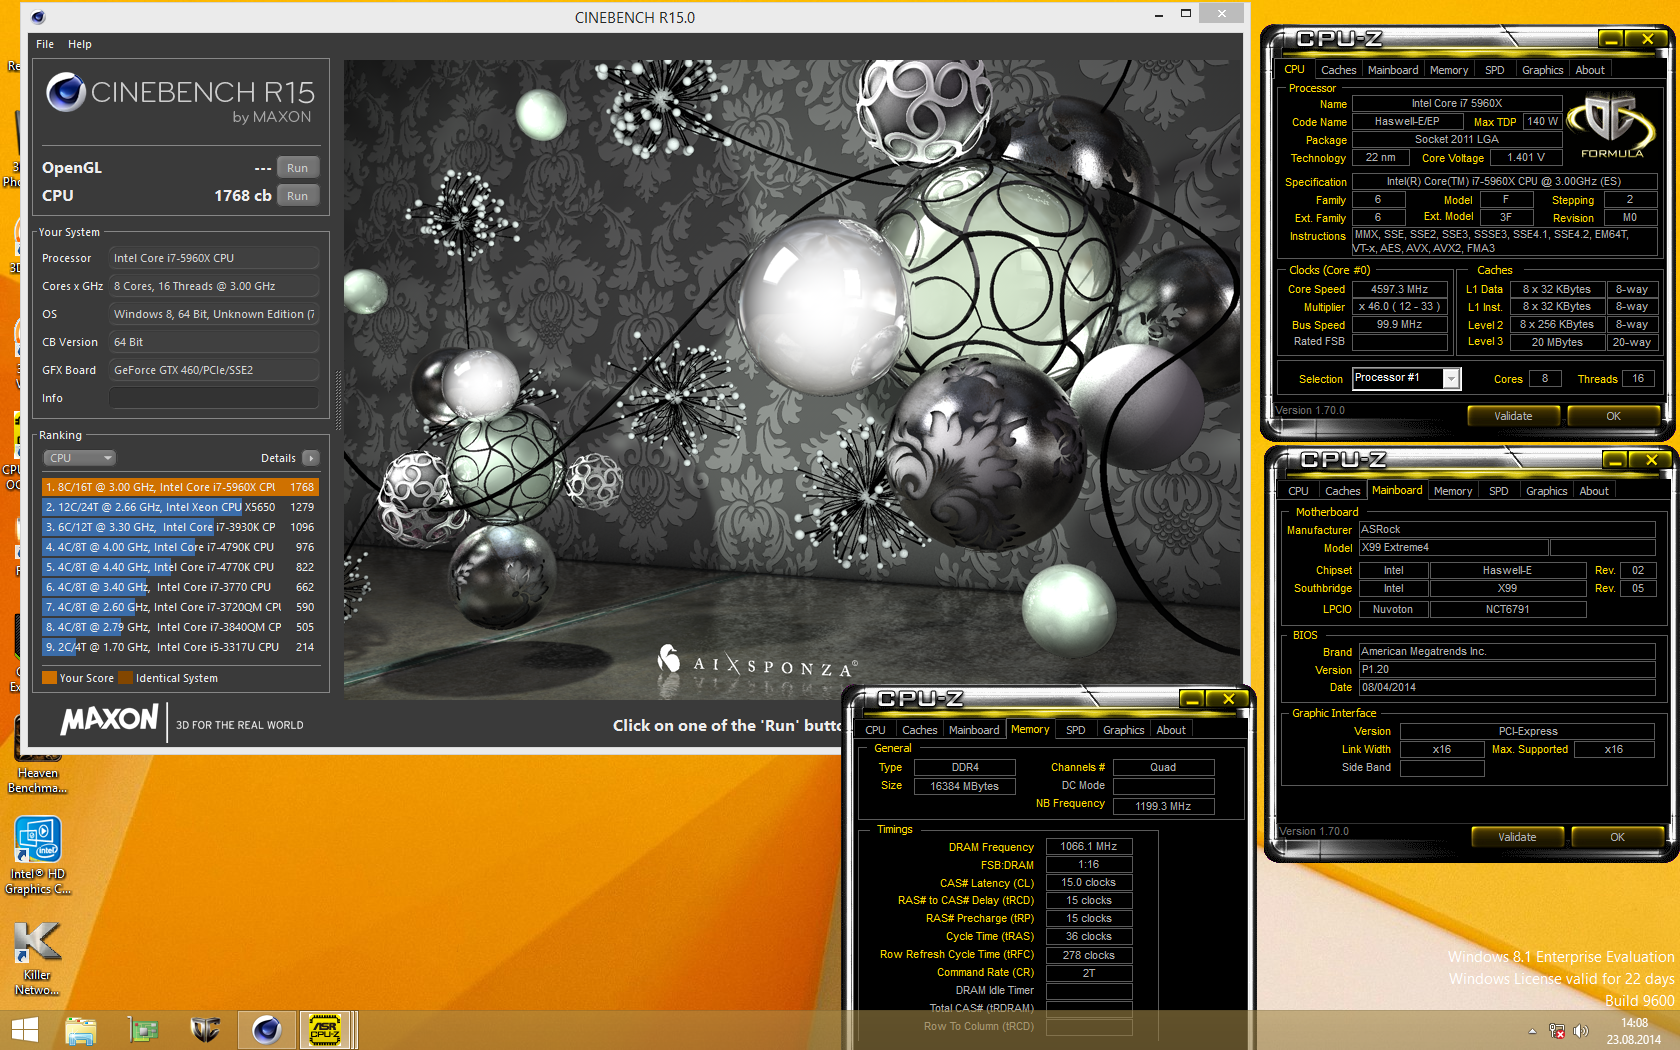Switch to ASR CPU-Z via taskbar icon
The height and width of the screenshot is (1050, 1680).
point(325,1030)
